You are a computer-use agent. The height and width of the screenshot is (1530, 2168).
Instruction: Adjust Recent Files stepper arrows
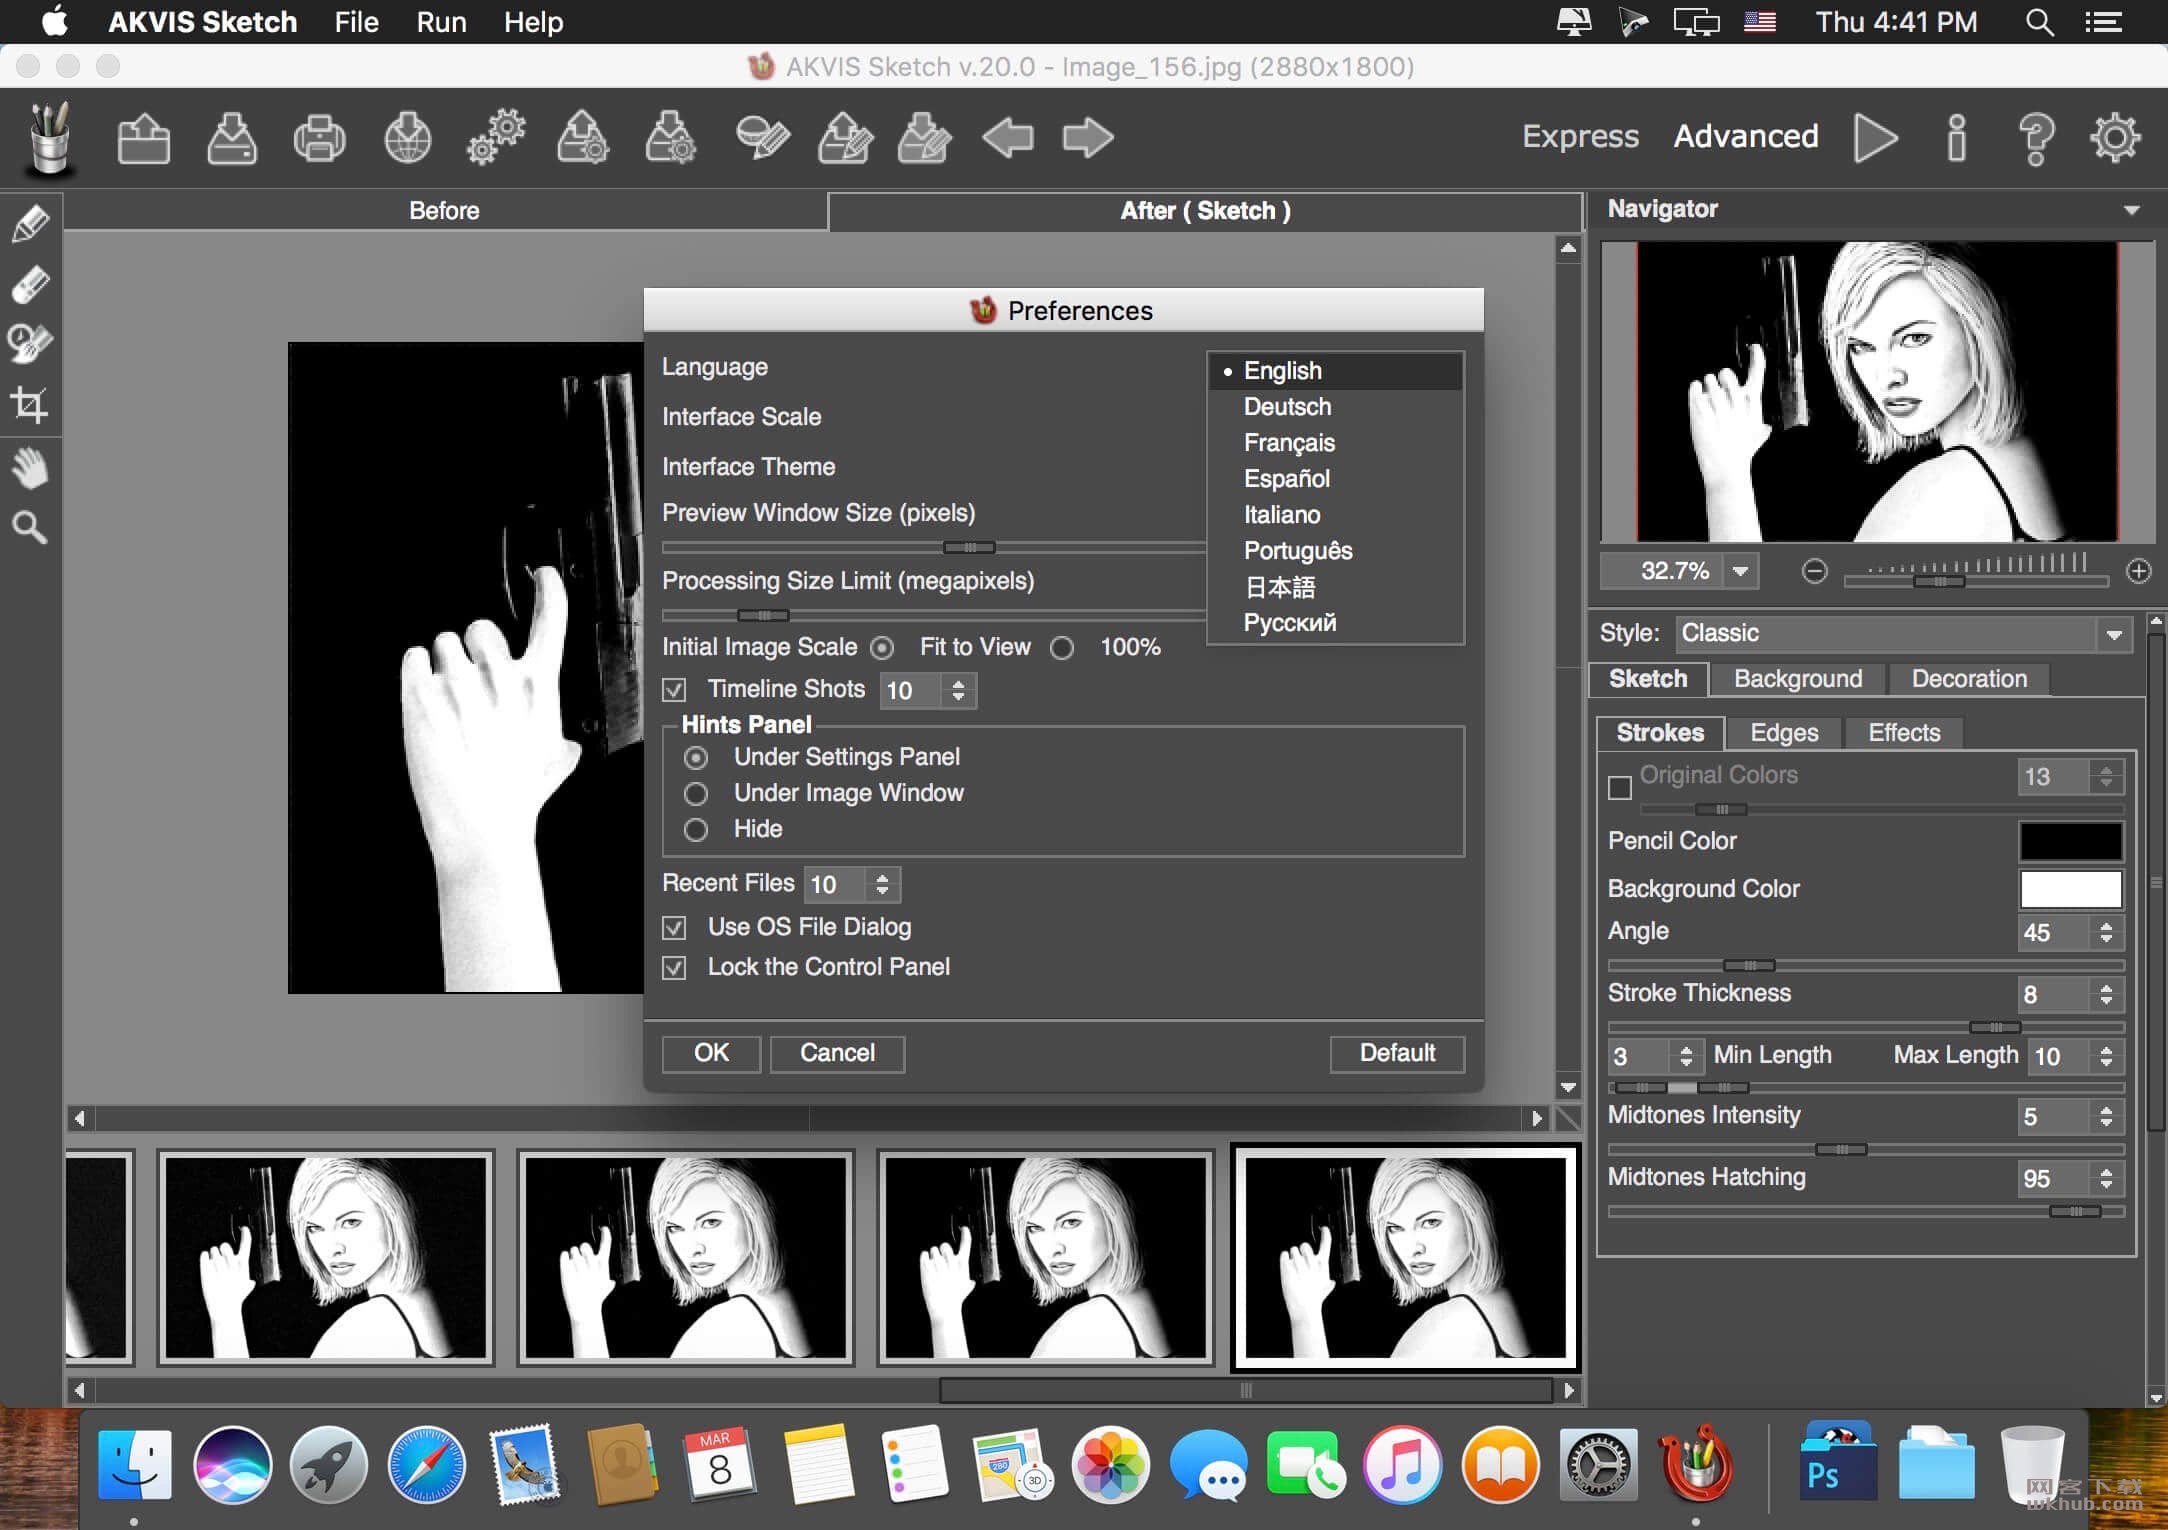point(882,884)
